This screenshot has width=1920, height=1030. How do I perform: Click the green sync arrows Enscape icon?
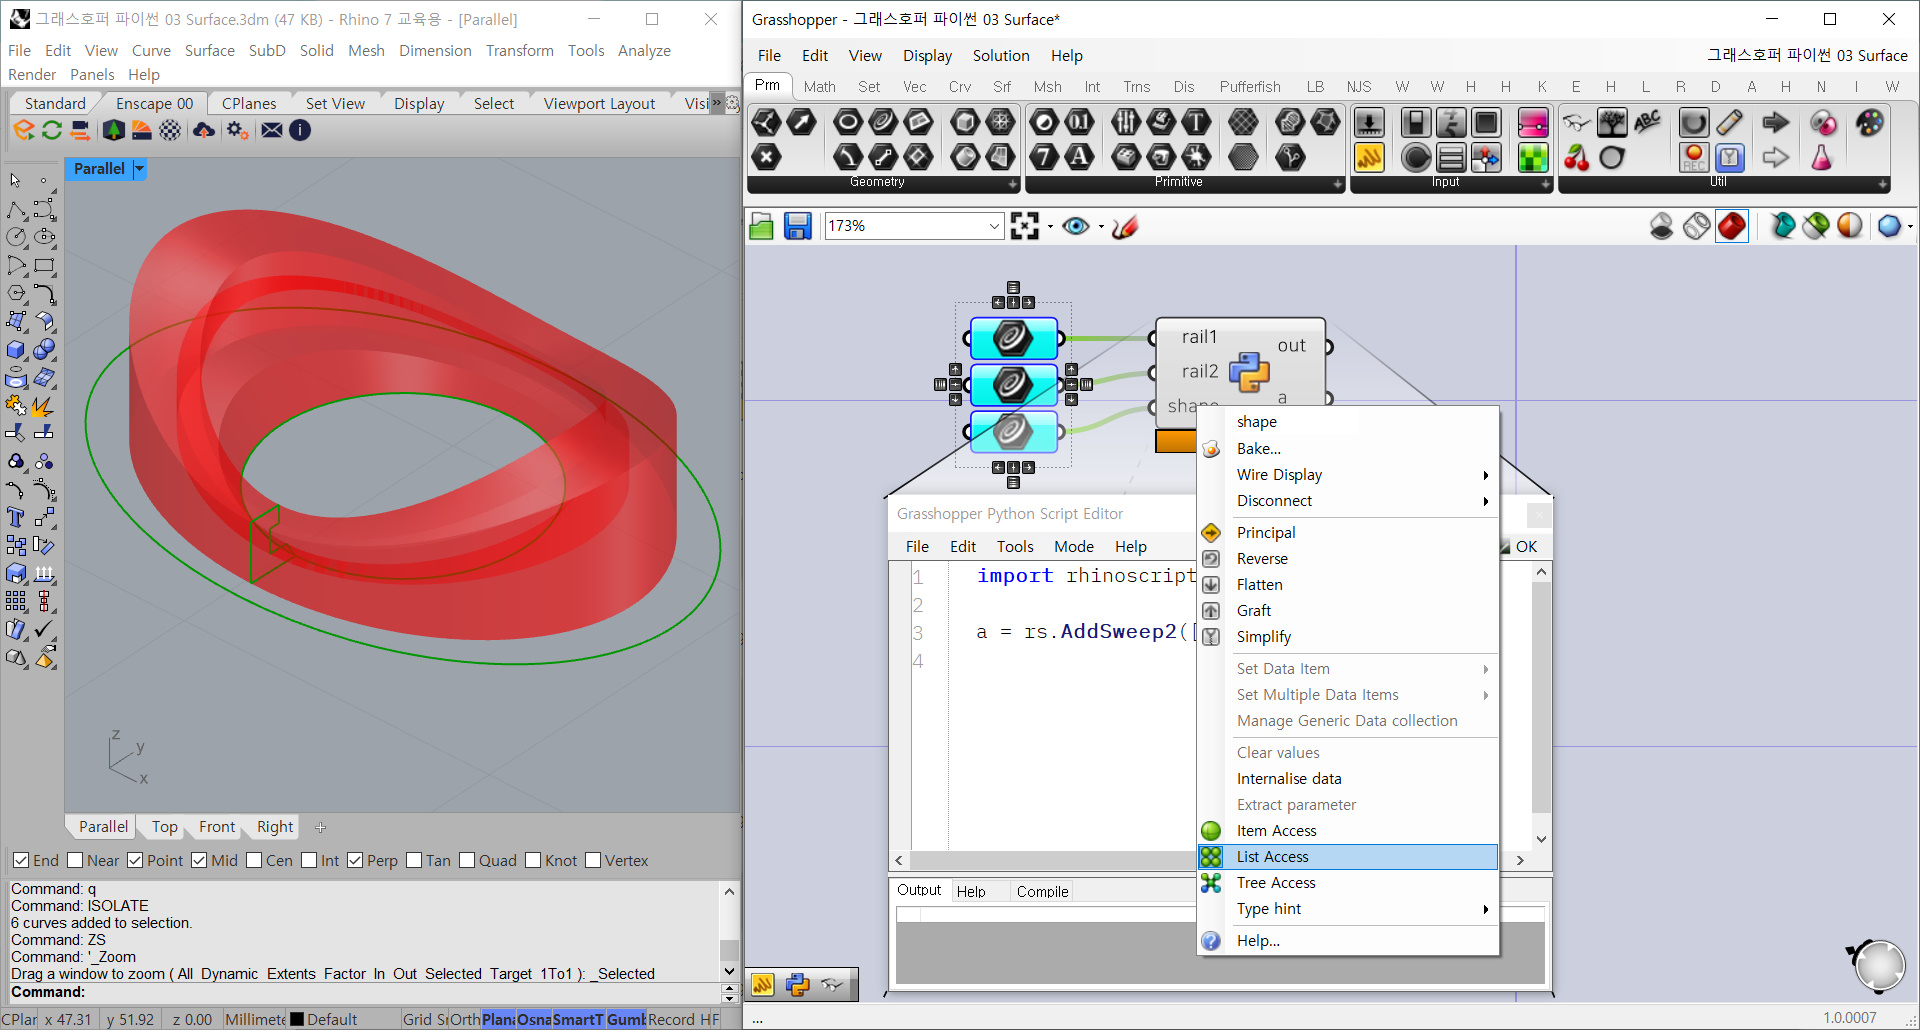51,130
